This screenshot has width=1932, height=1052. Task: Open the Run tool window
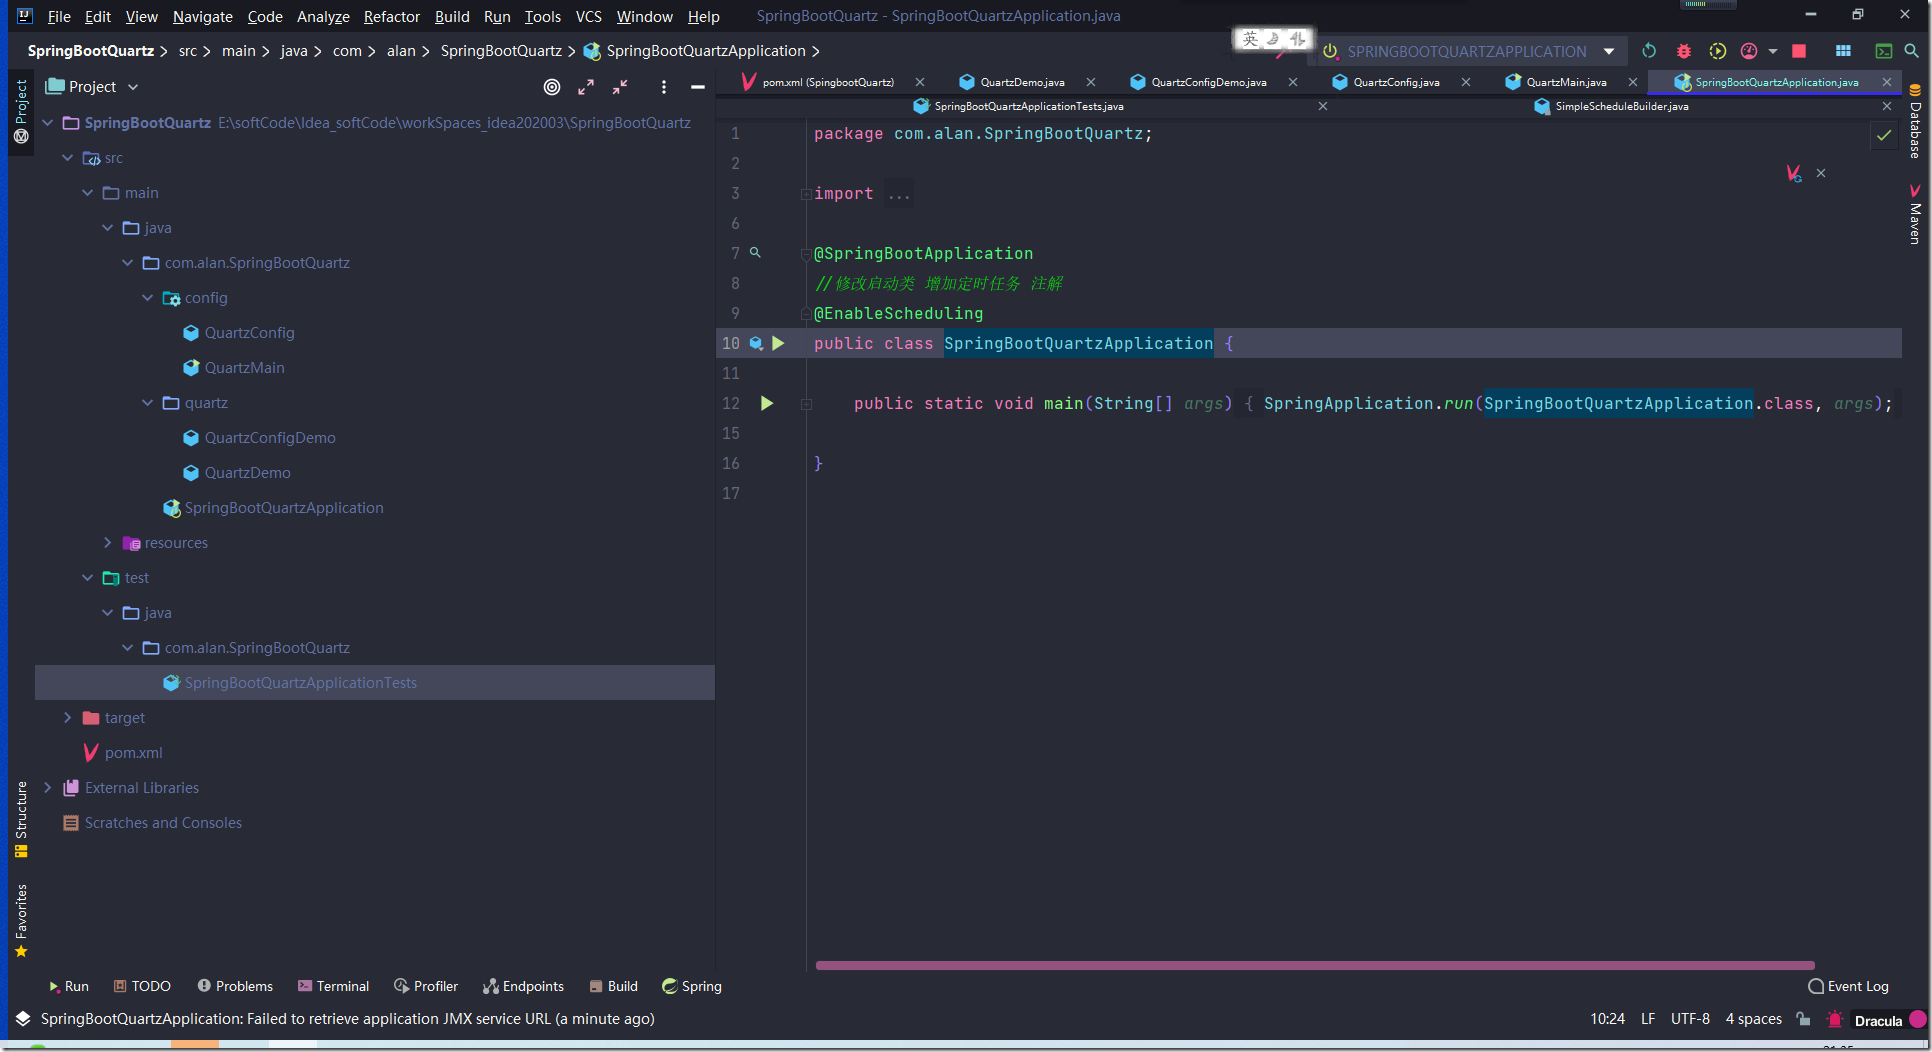[68, 986]
